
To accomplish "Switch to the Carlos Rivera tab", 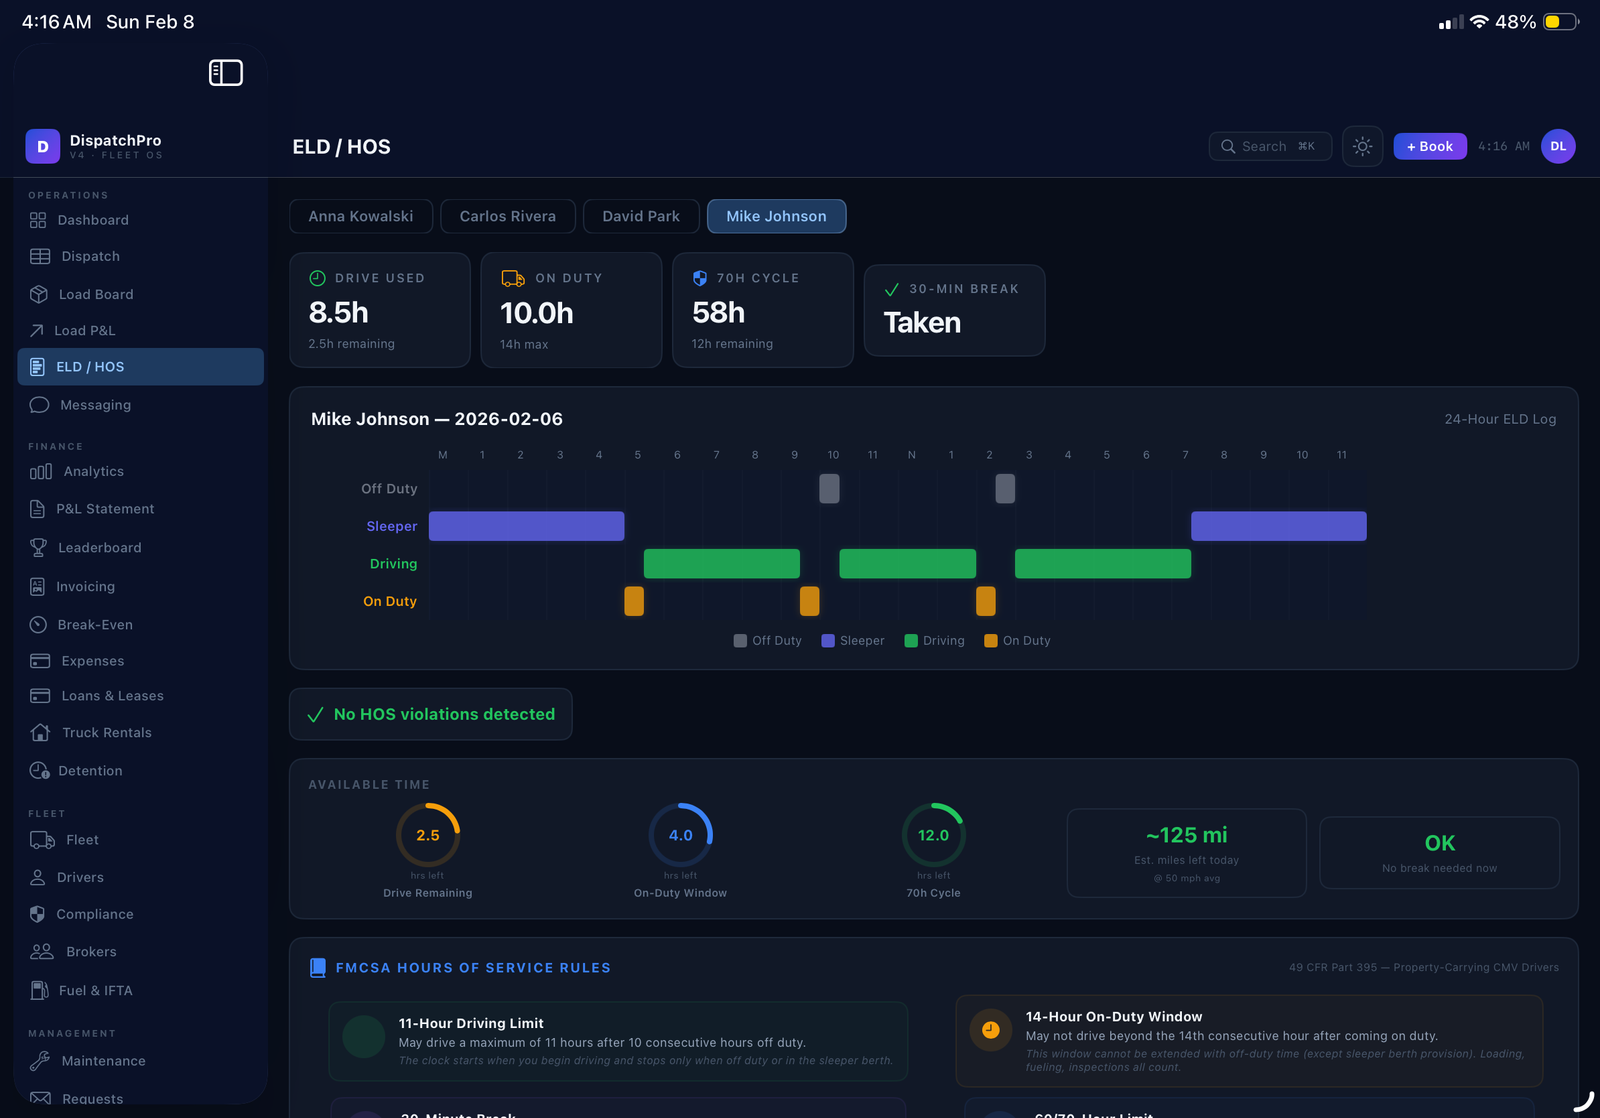I will point(507,216).
